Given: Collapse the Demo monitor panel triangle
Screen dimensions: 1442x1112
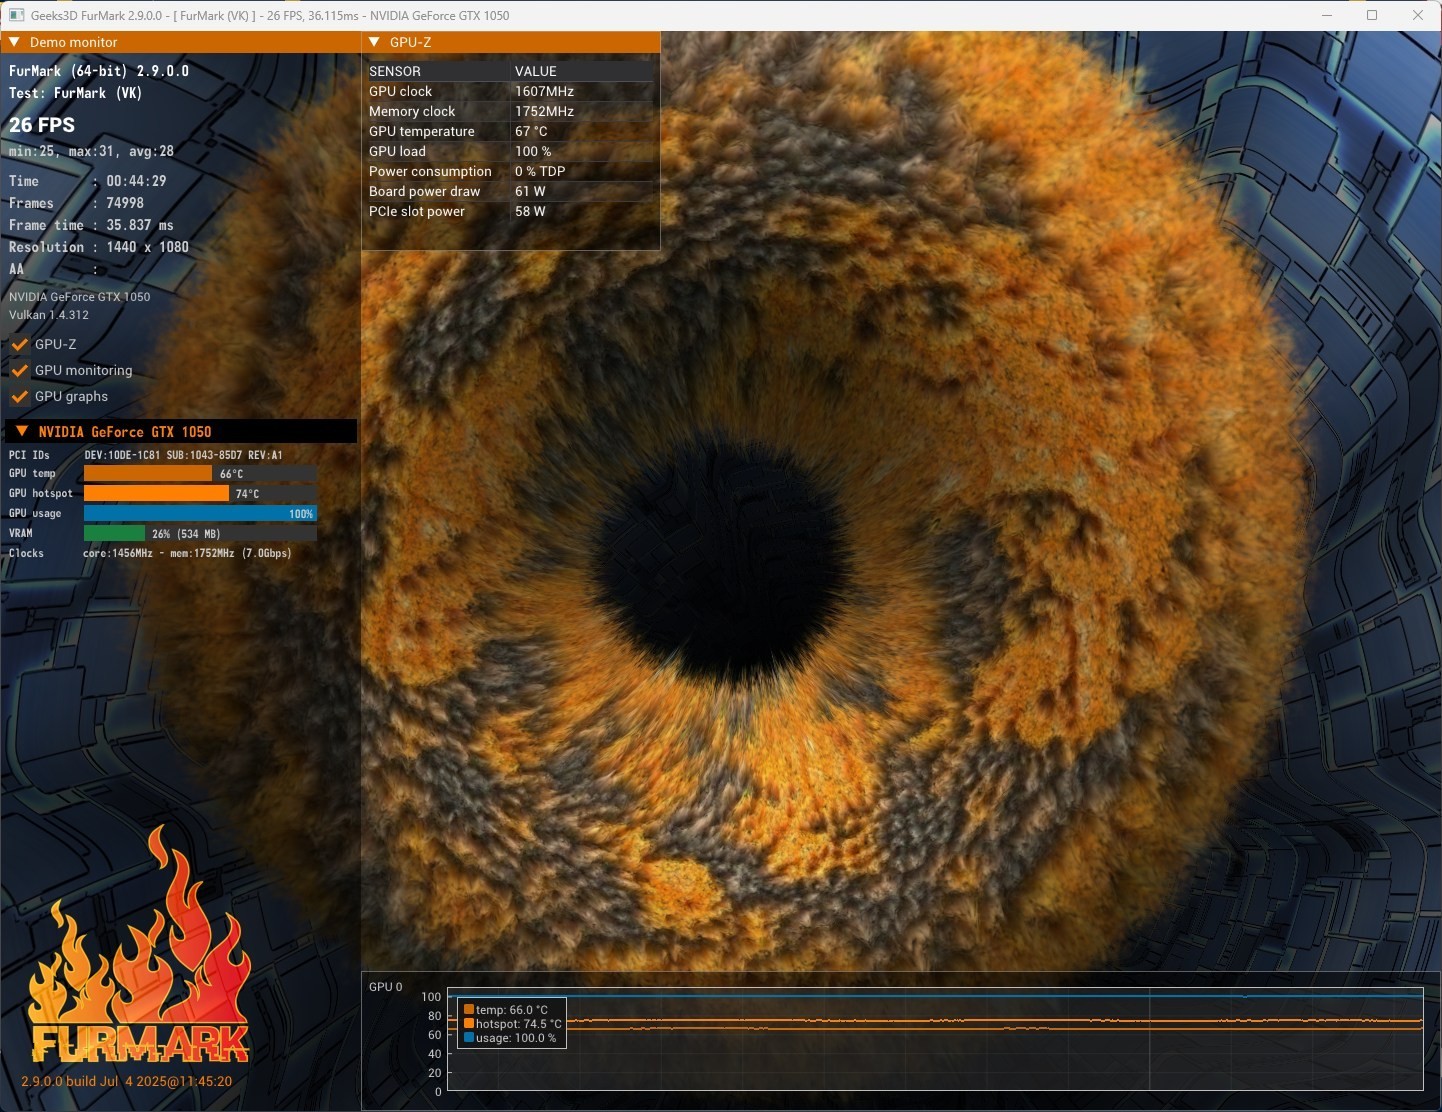Looking at the screenshot, I should point(14,42).
